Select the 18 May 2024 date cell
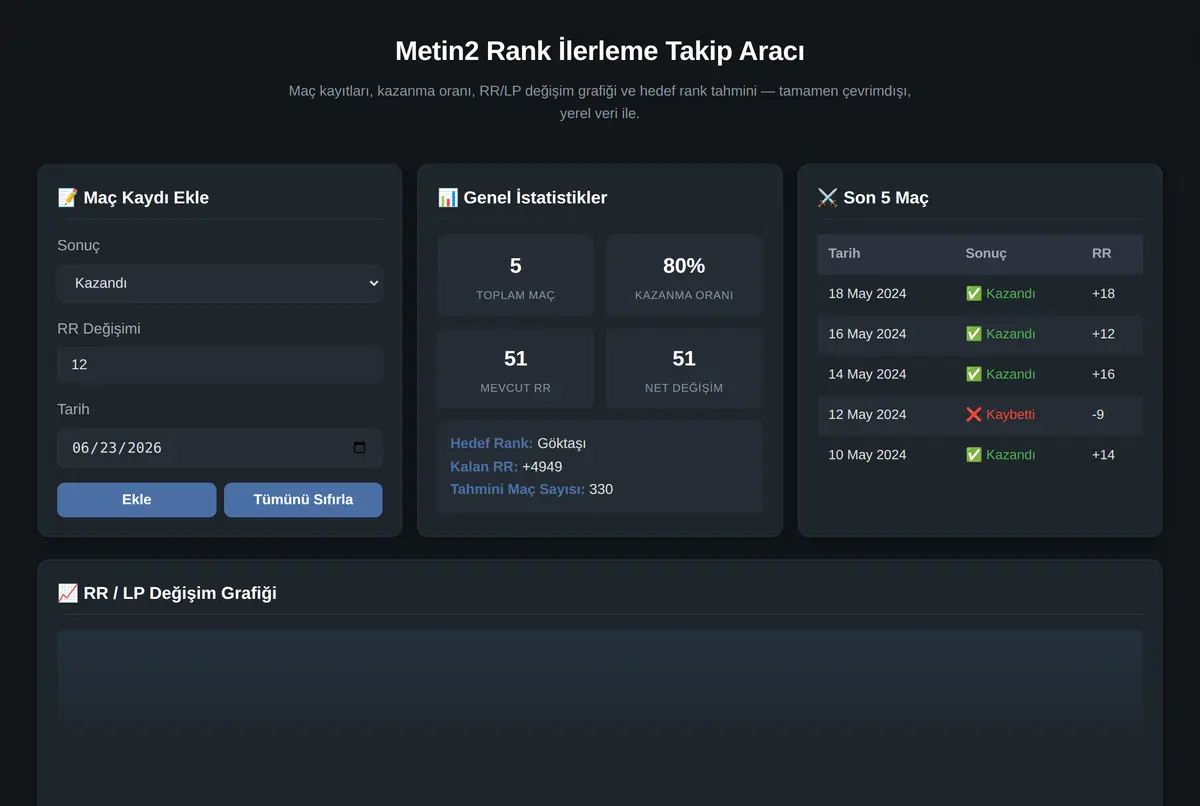The image size is (1200, 806). point(867,294)
